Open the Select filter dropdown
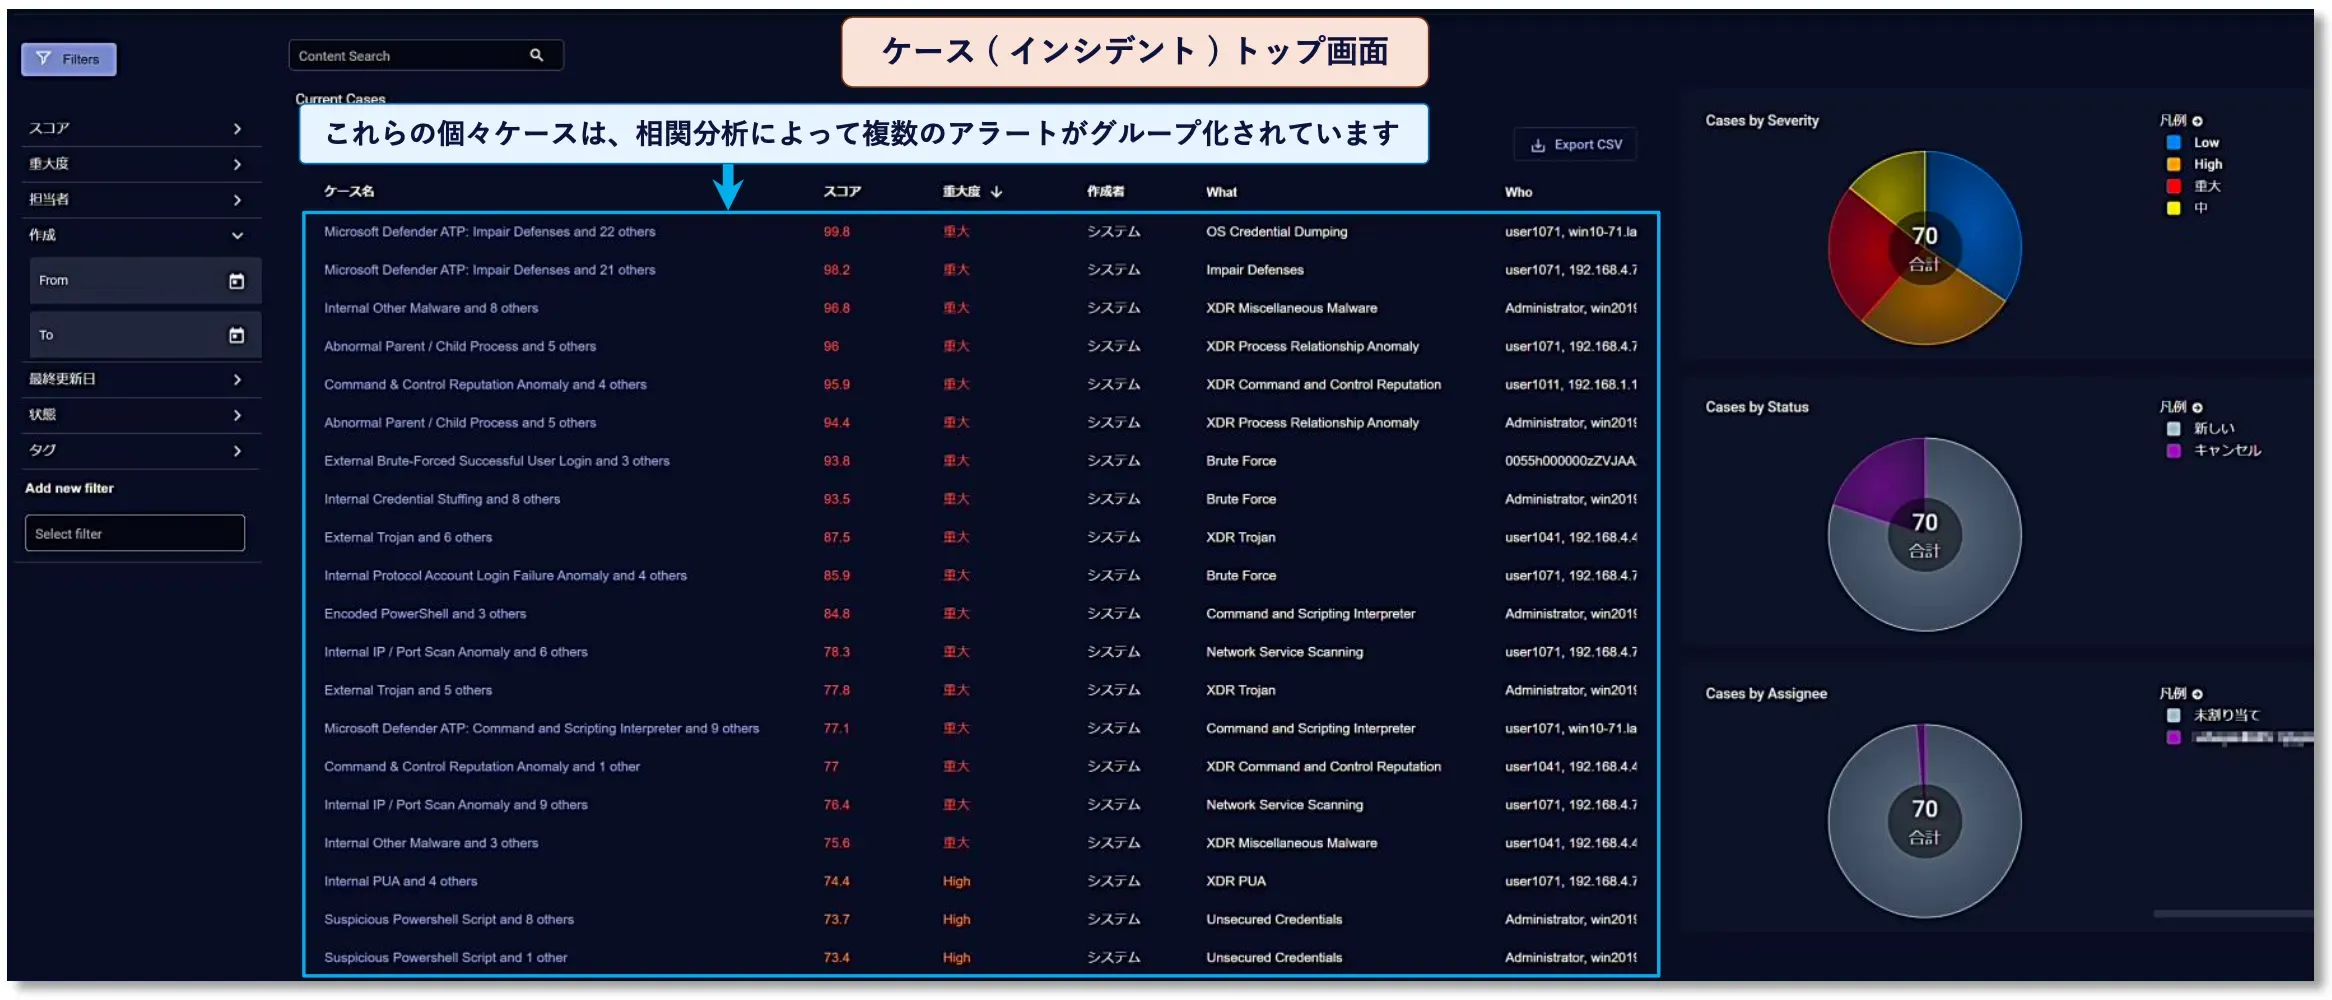Screen dimensions: 2332x1000 pos(135,534)
